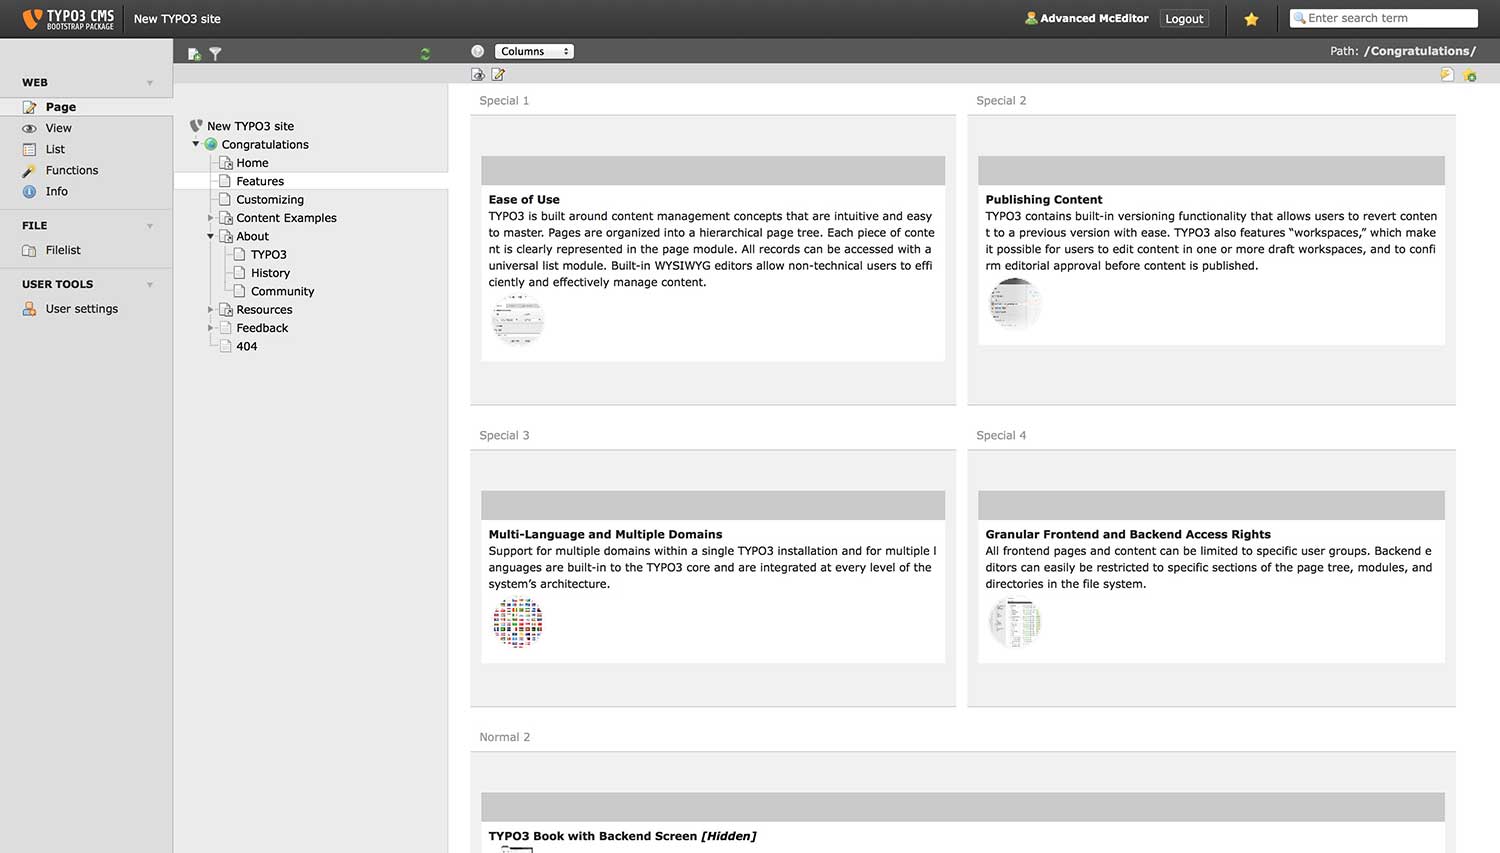Image resolution: width=1500 pixels, height=853 pixels.
Task: Click the Logout button
Action: [1184, 19]
